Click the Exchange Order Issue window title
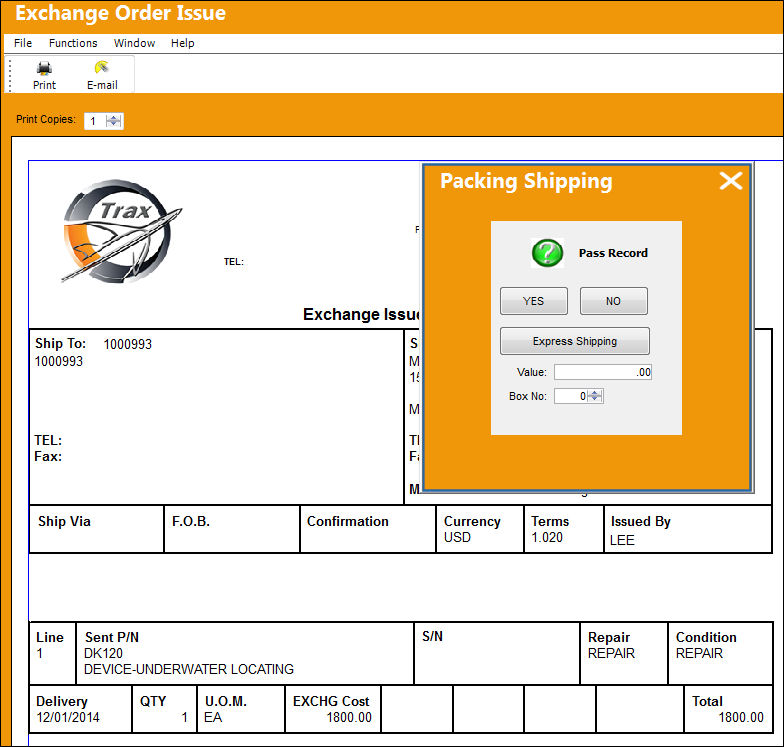The width and height of the screenshot is (784, 747). pyautogui.click(x=120, y=13)
